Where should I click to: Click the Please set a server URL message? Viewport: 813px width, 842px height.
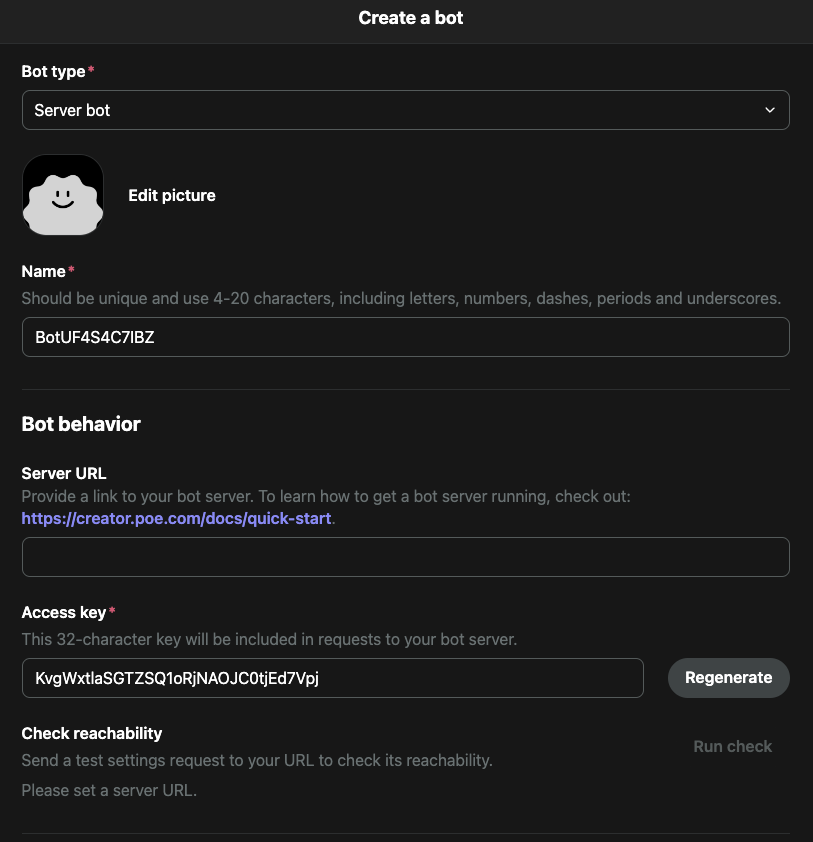(x=109, y=790)
